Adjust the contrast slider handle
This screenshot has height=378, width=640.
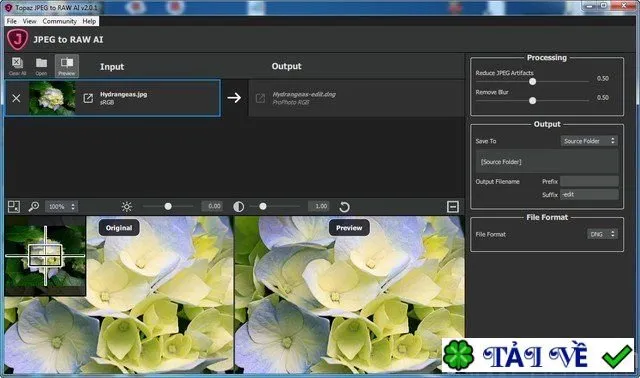click(x=263, y=207)
